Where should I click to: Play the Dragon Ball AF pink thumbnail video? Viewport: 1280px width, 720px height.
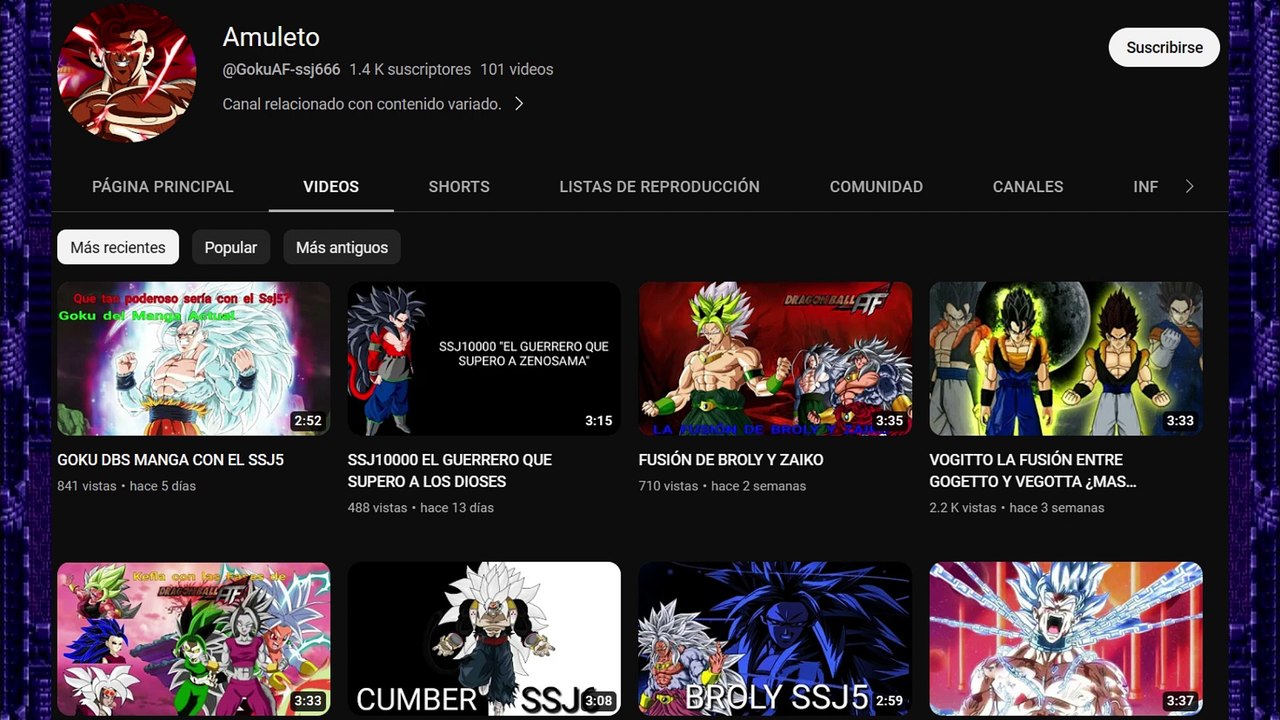coord(194,639)
